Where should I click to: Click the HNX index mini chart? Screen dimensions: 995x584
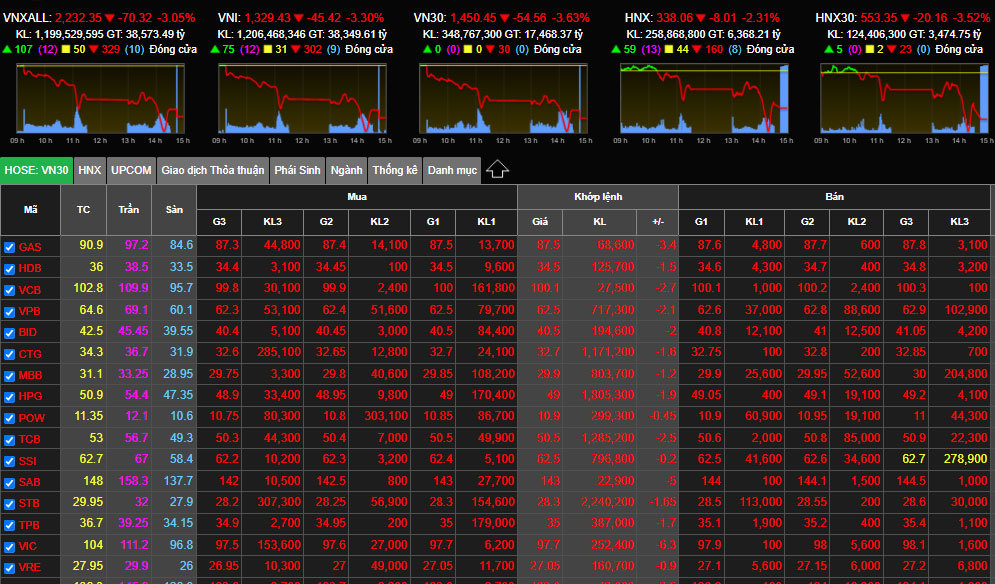click(x=703, y=98)
